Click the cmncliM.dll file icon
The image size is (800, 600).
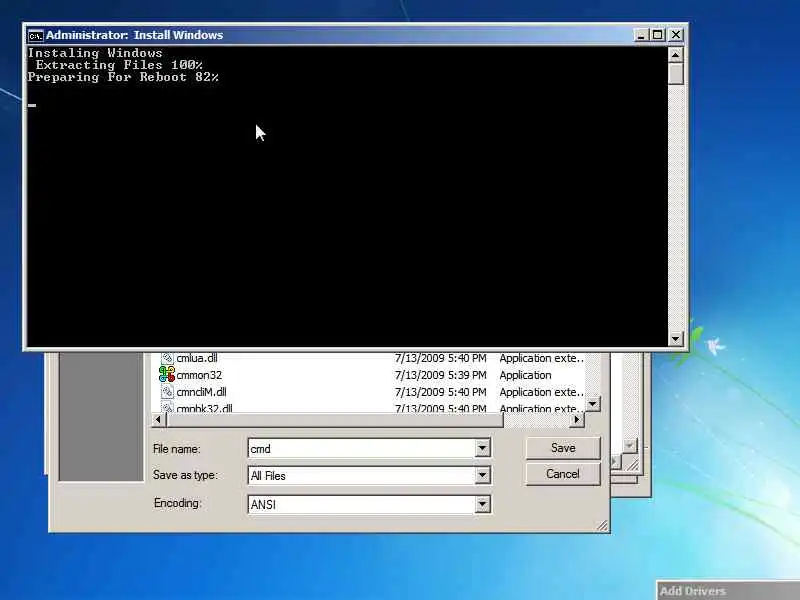(x=167, y=392)
